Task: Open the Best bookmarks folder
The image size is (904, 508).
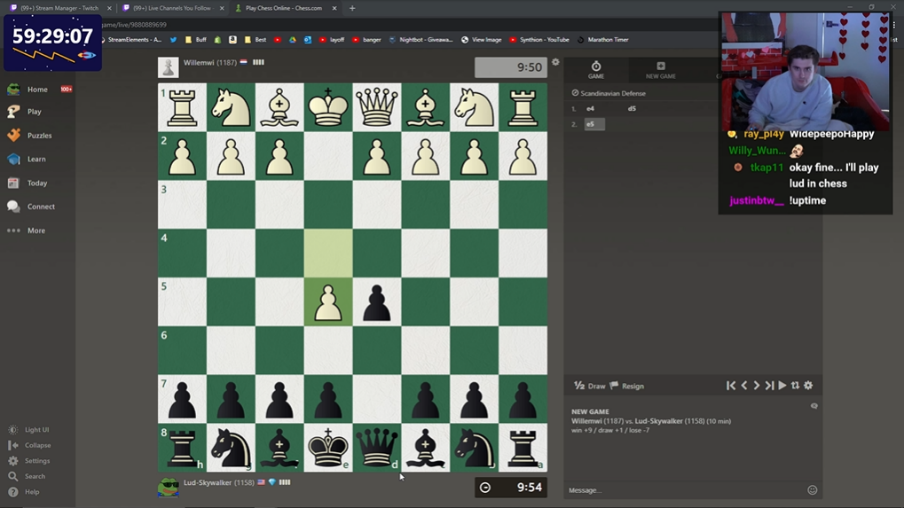Action: click(x=255, y=40)
